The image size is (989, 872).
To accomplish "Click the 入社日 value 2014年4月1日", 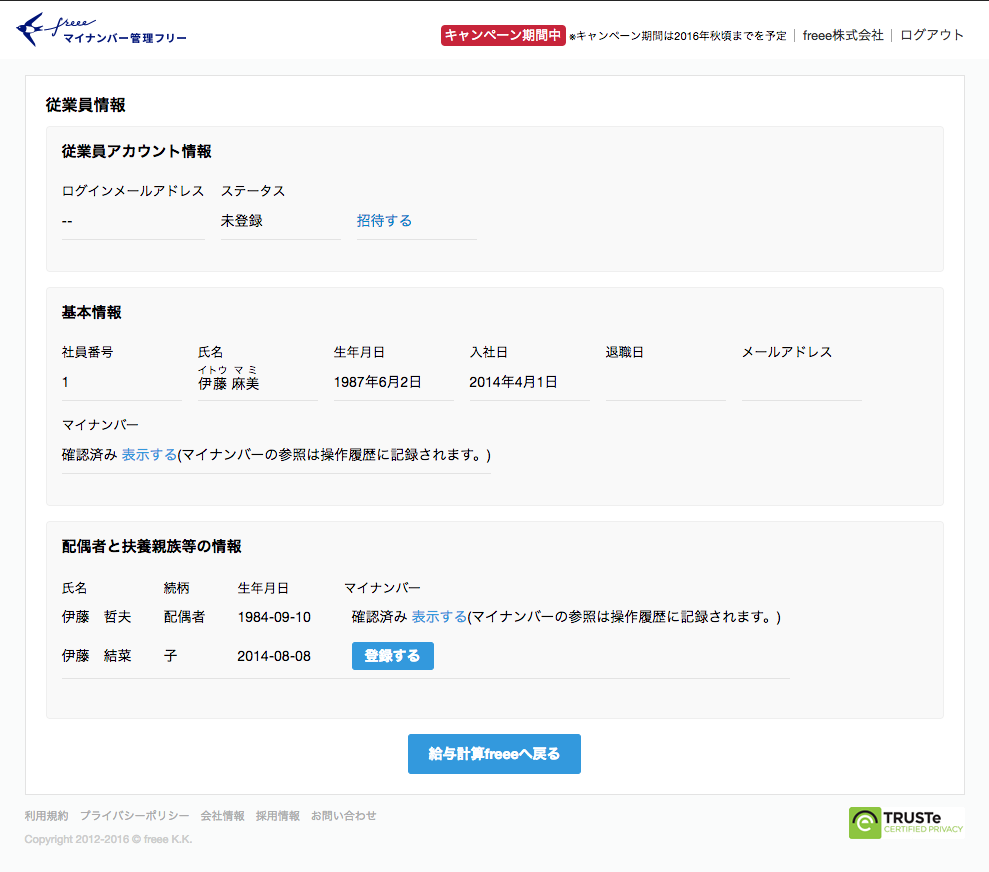I will tap(513, 382).
